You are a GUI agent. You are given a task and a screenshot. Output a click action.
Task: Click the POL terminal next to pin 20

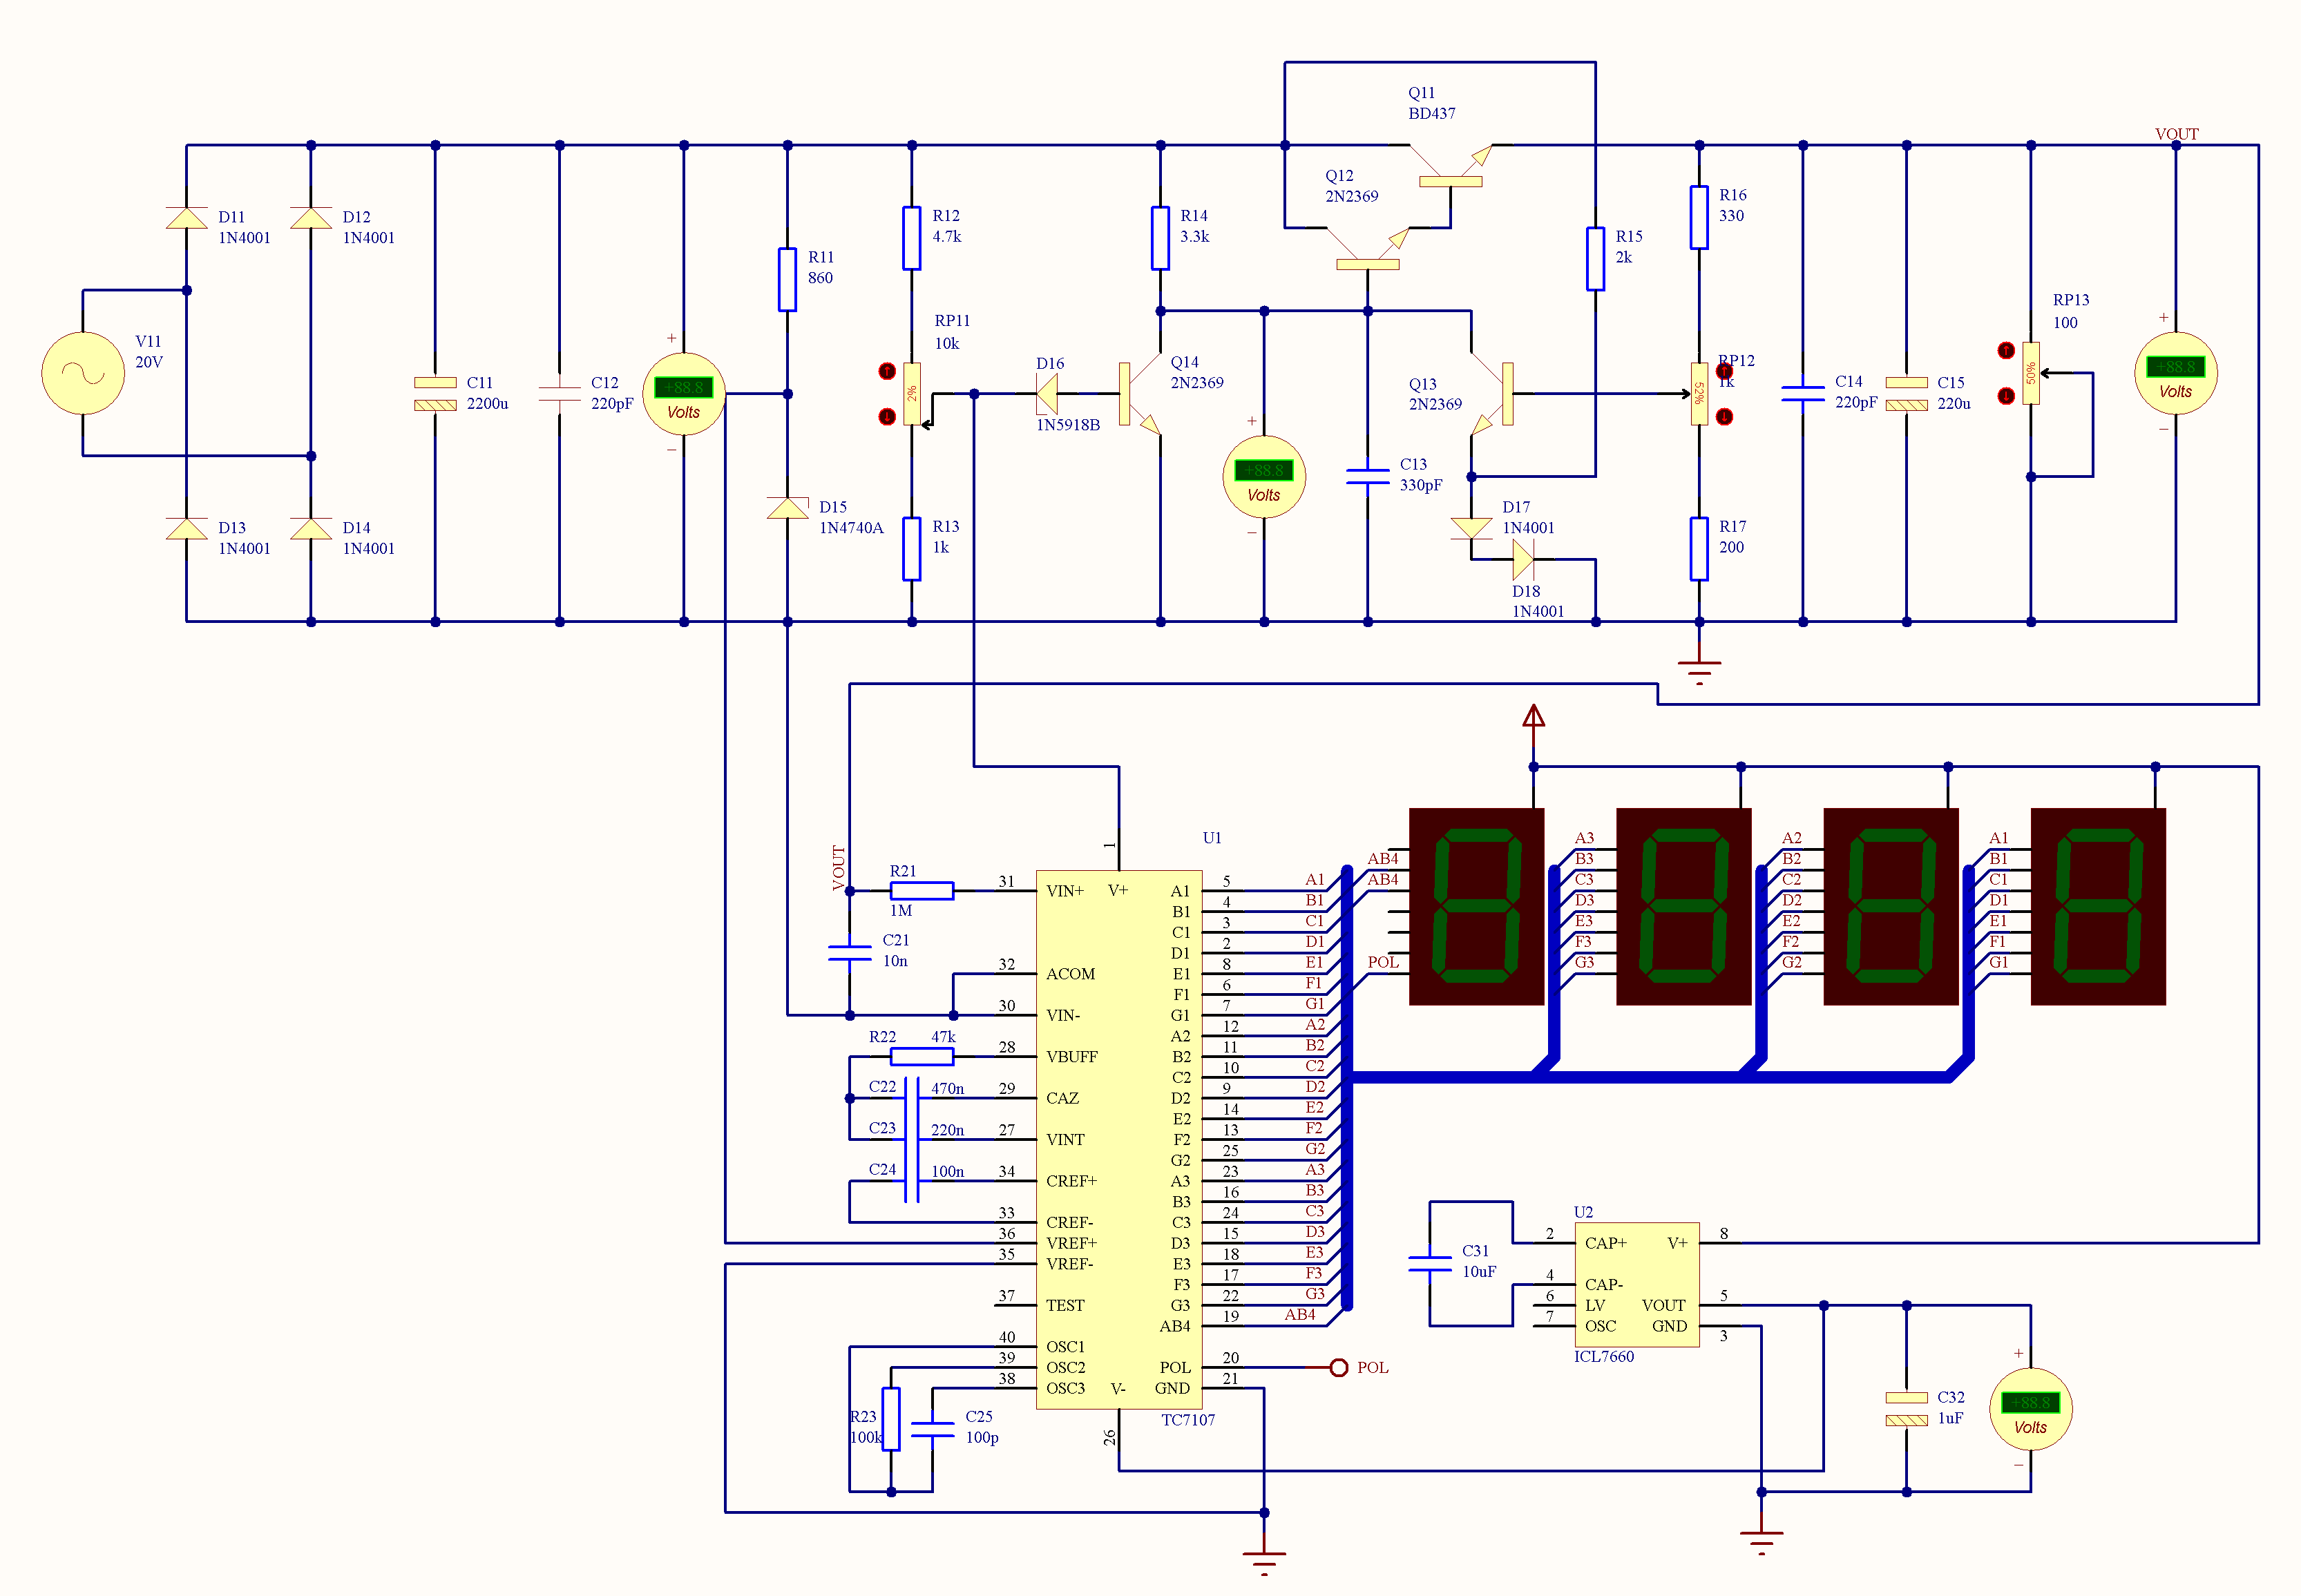[1339, 1367]
